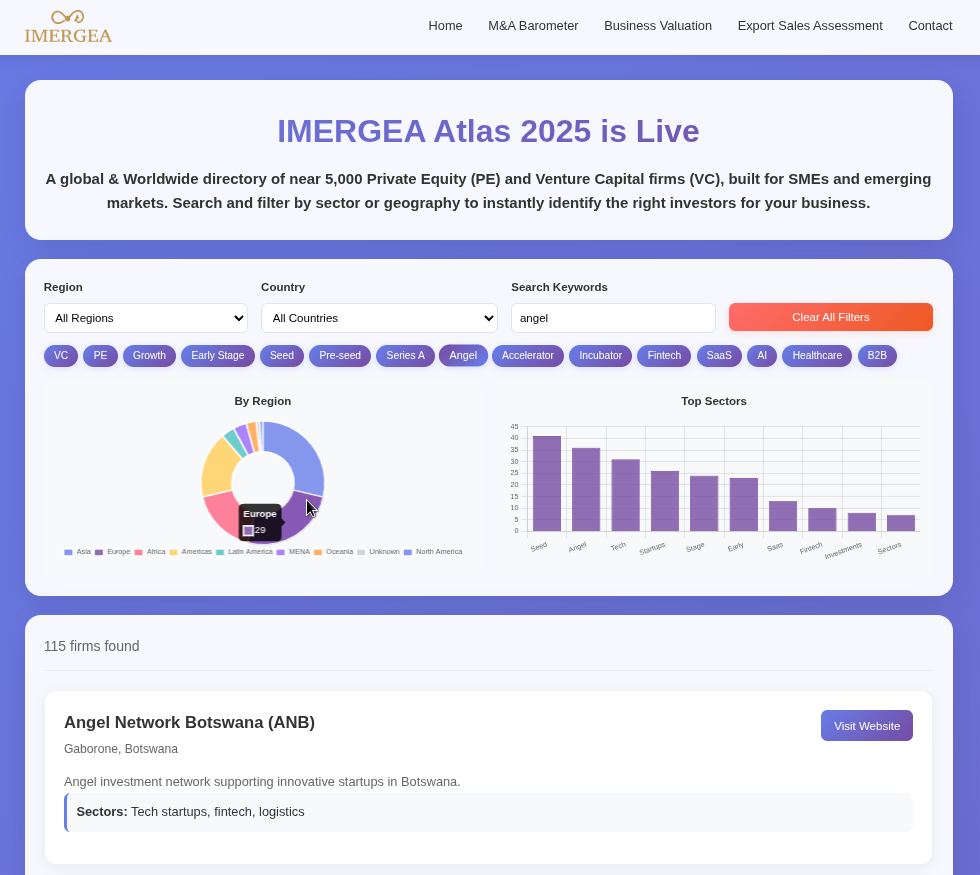Select the AI filter chip
The height and width of the screenshot is (875, 980).
click(762, 356)
